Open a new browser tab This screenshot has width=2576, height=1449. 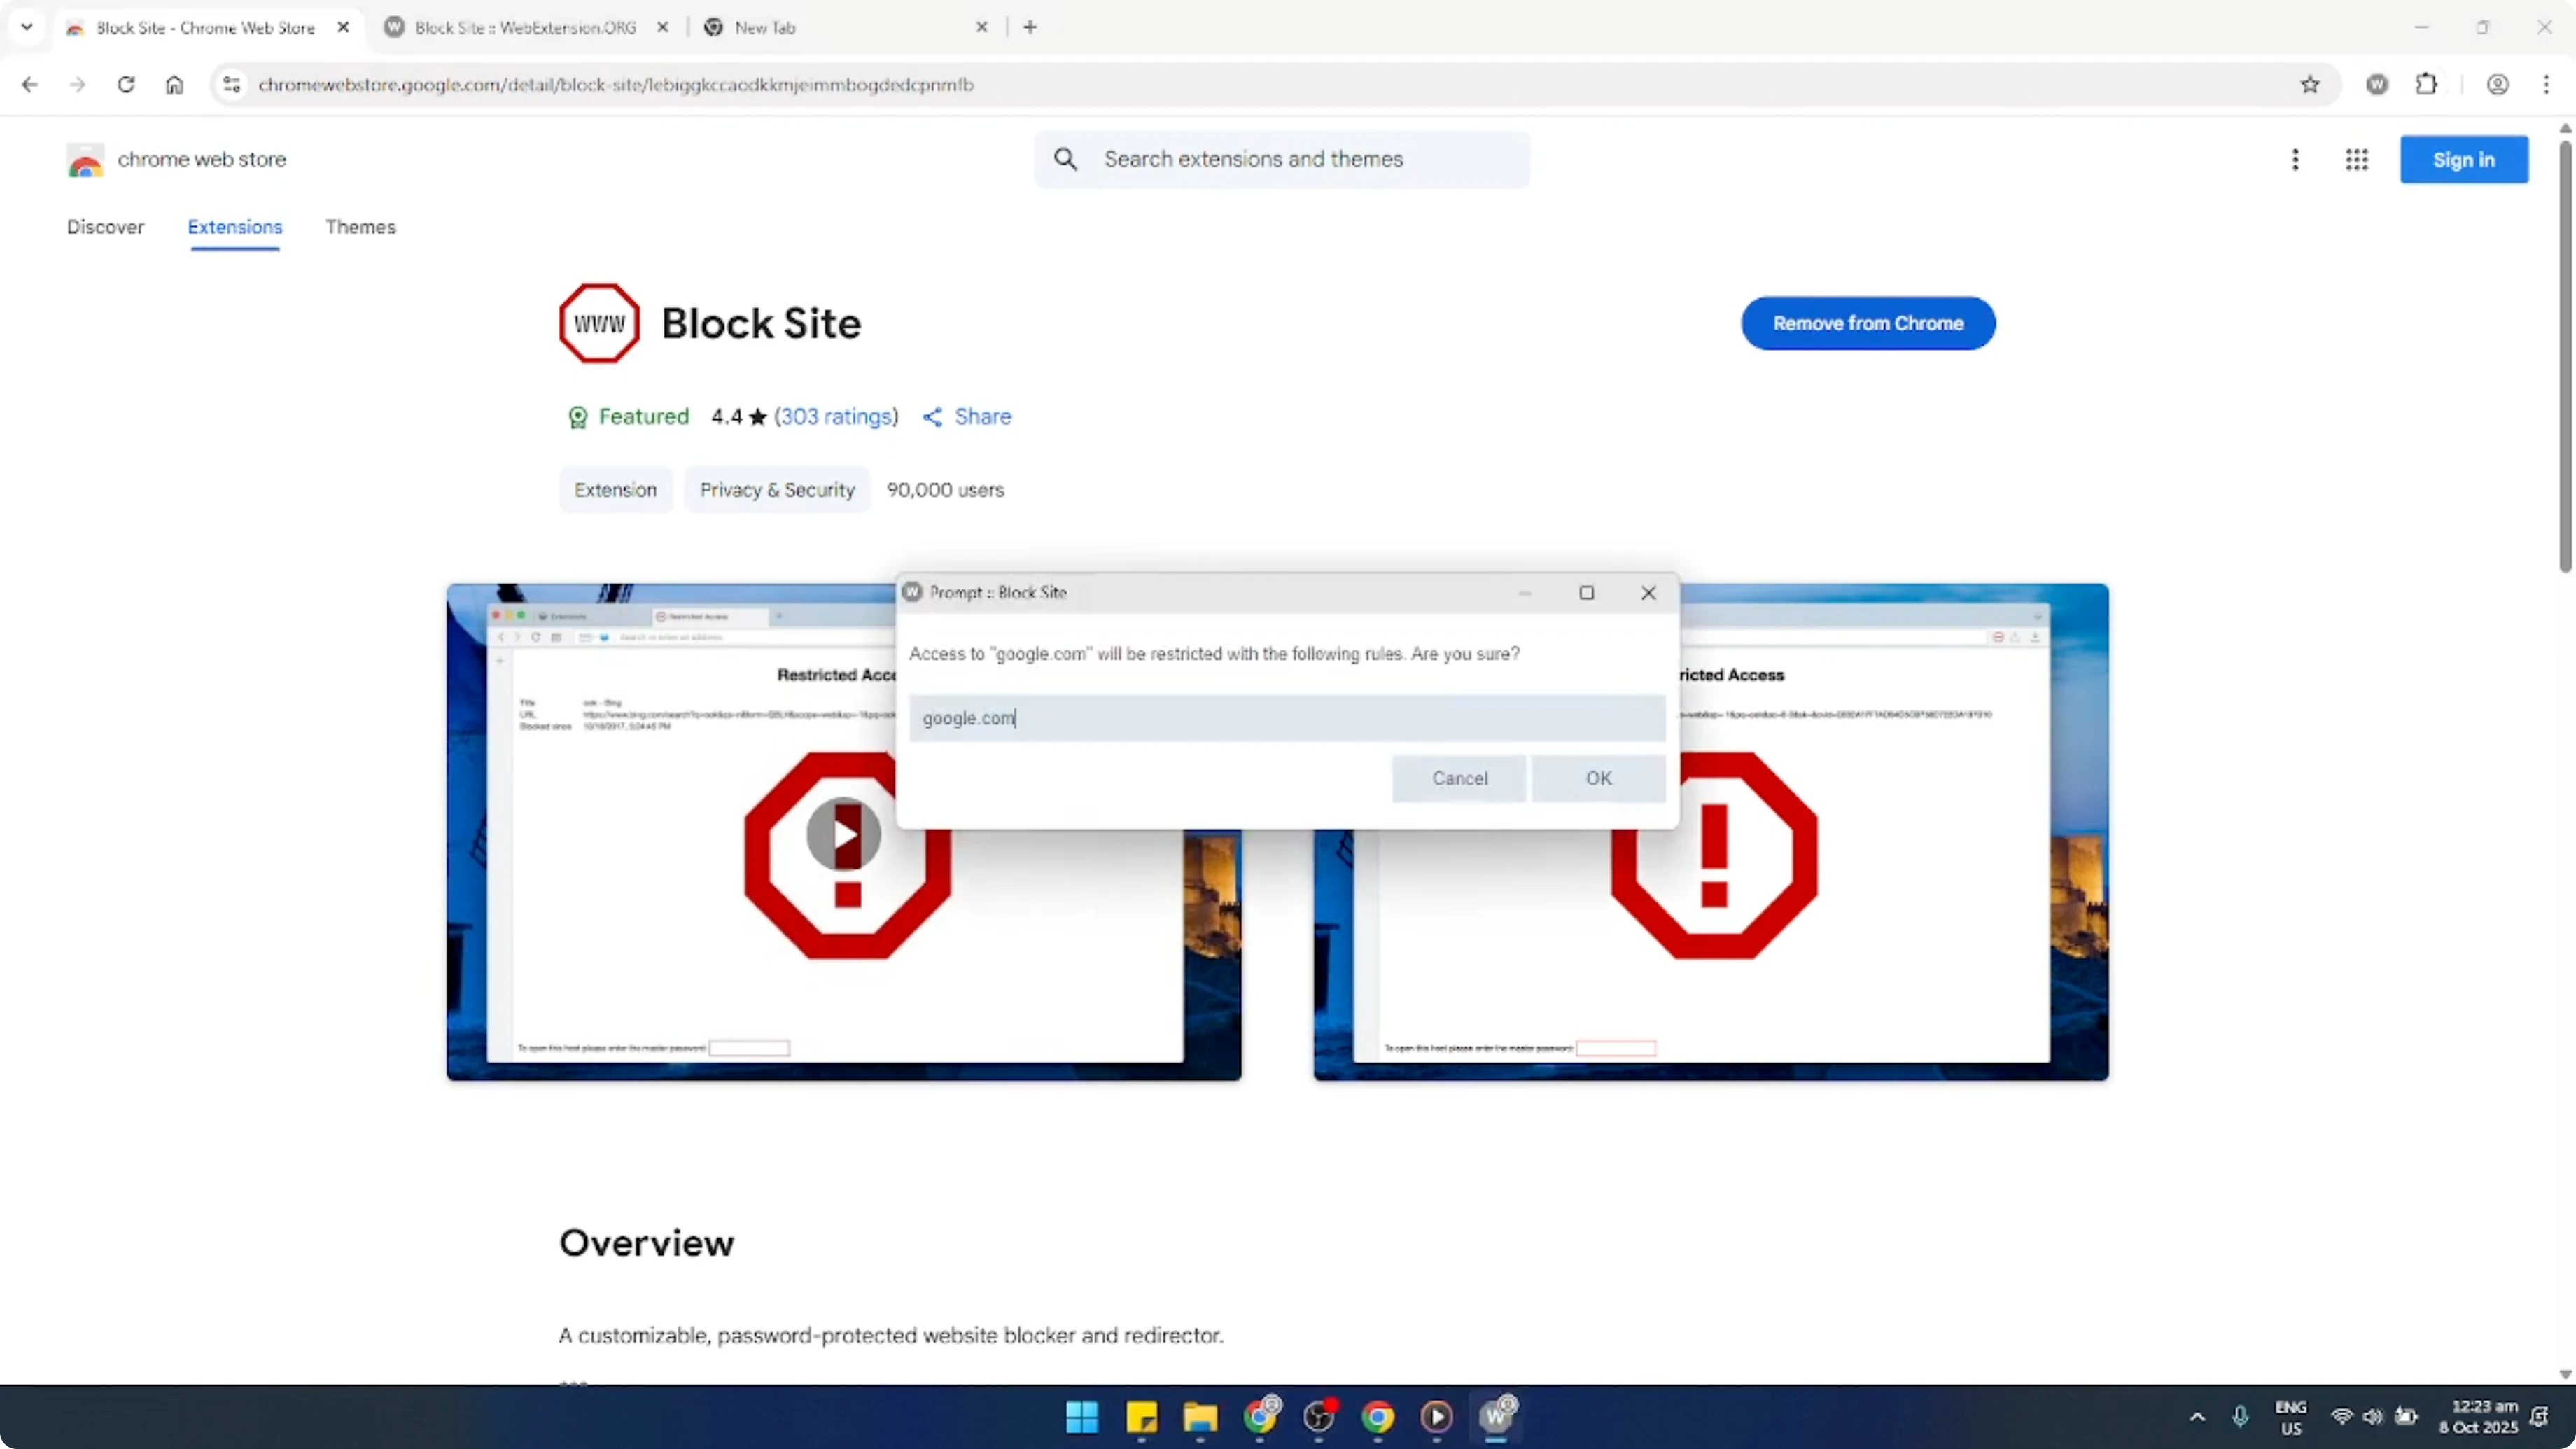click(1030, 27)
